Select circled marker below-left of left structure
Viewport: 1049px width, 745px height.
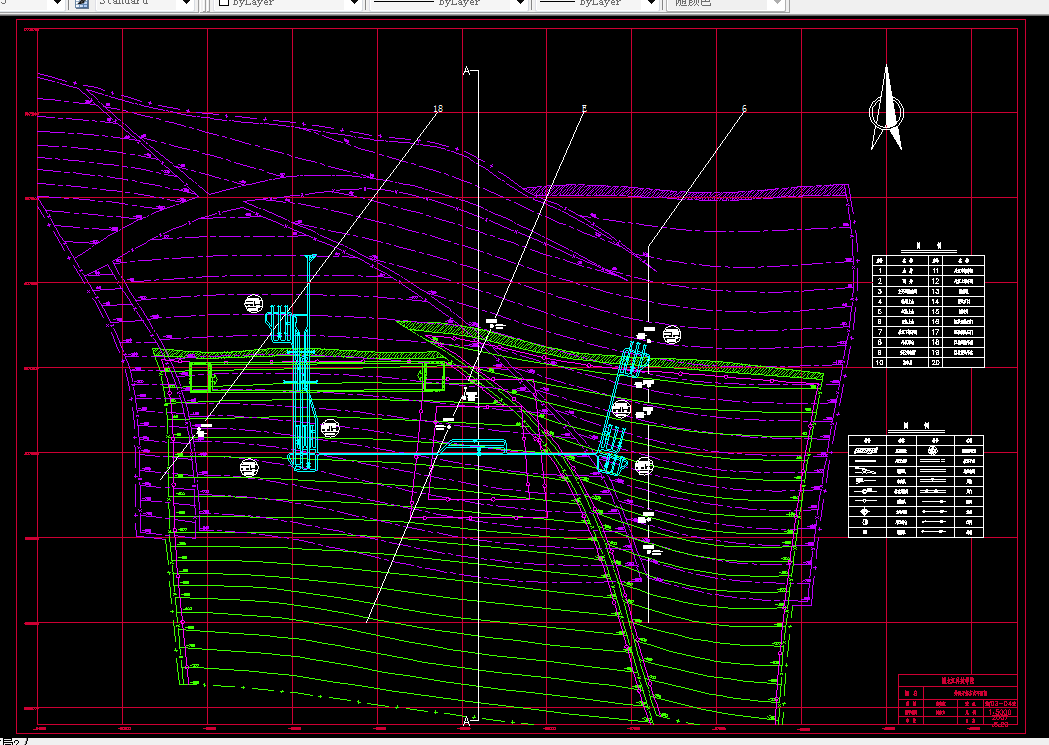coord(249,467)
